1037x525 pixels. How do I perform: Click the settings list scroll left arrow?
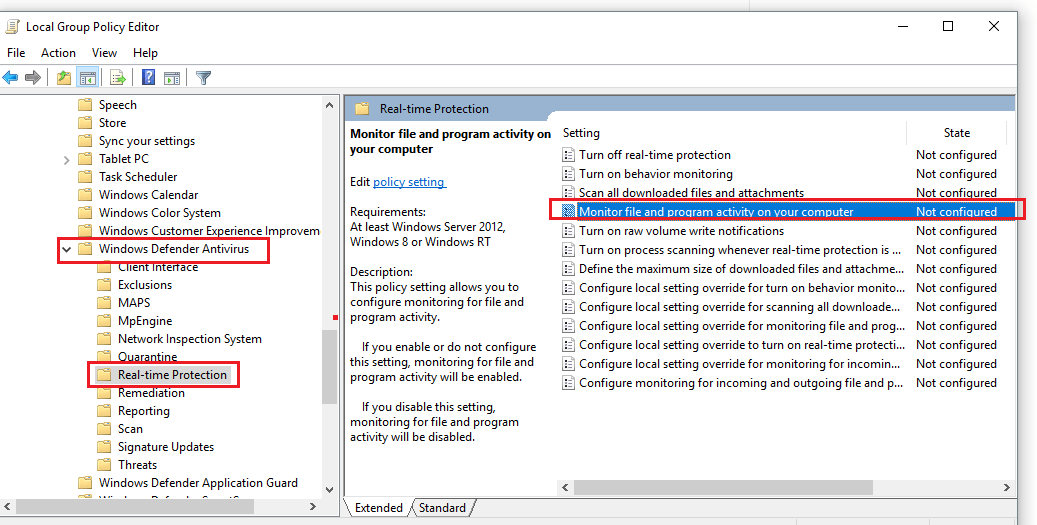pos(565,487)
